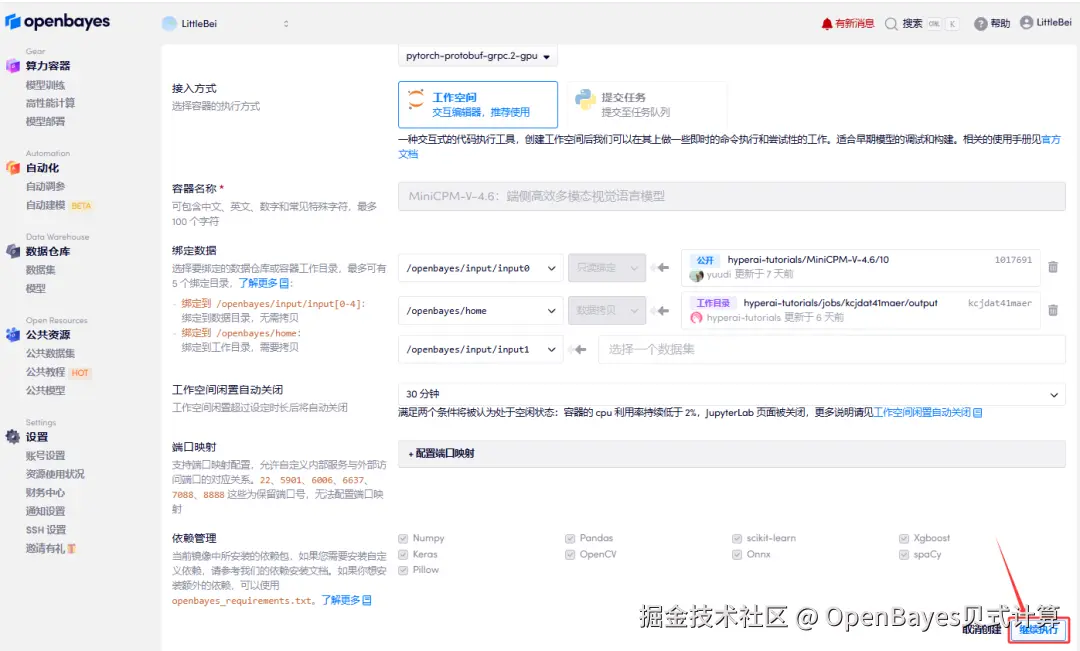Viewport: 1080px width, 651px height.
Task: Click the search magnifier icon
Action: (x=891, y=24)
